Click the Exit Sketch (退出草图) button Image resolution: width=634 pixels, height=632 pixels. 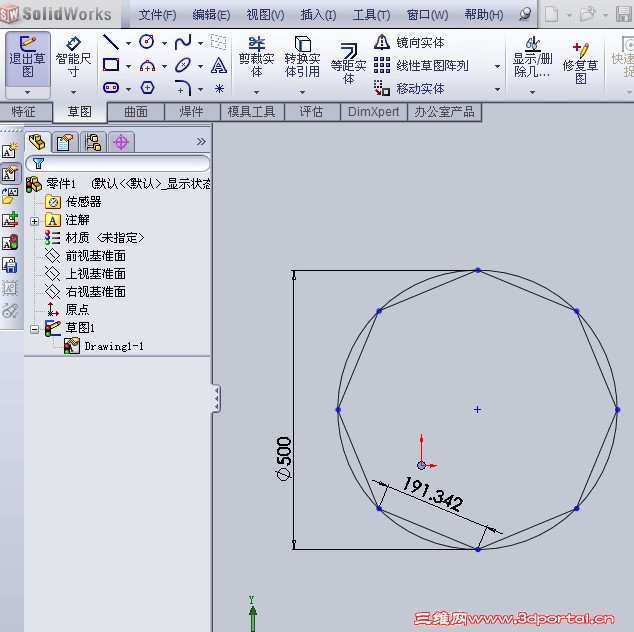[x=27, y=59]
